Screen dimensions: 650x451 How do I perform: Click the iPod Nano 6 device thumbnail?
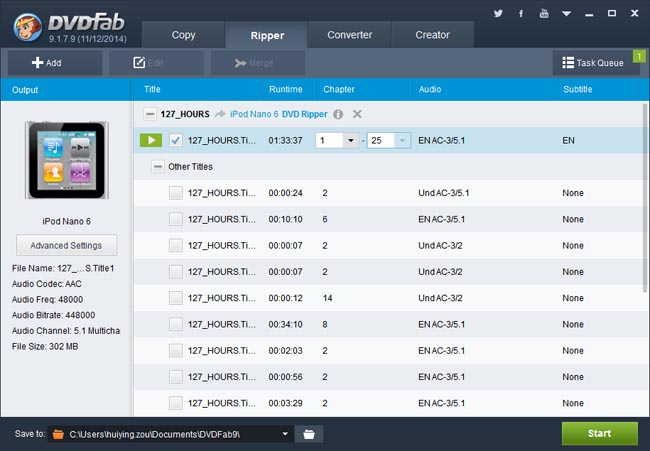click(x=67, y=160)
